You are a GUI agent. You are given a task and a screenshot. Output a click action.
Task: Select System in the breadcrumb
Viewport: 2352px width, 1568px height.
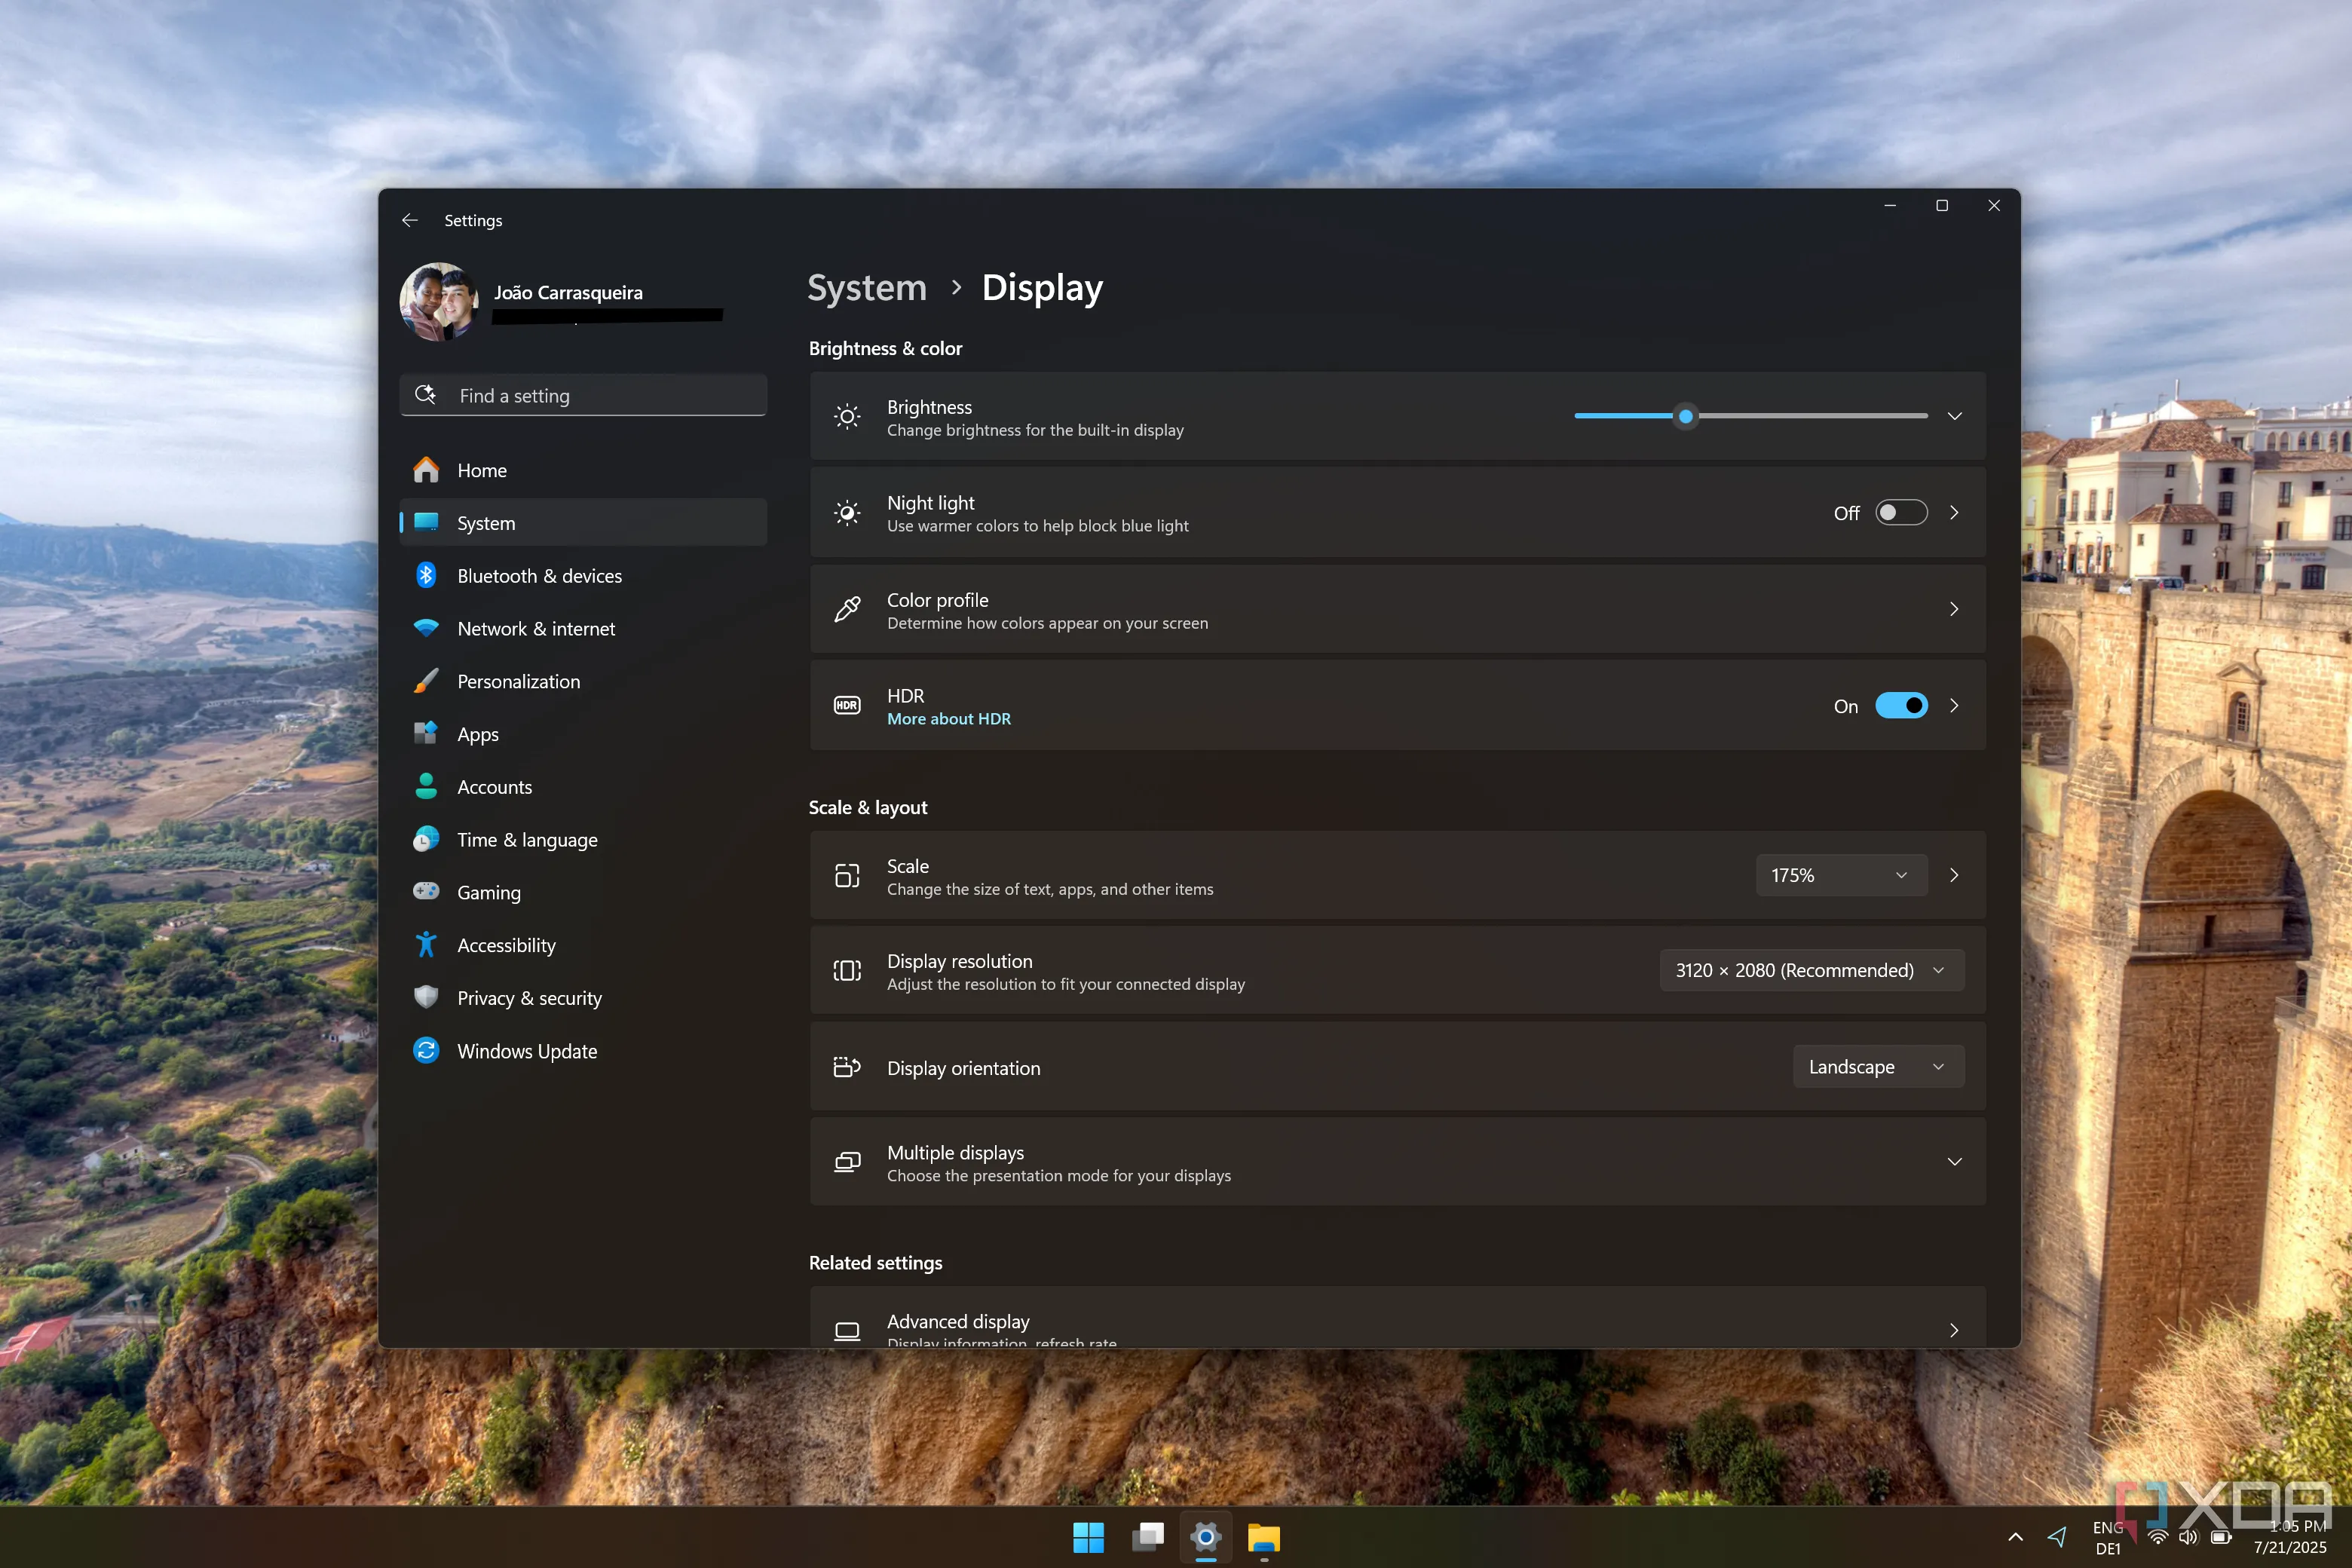coord(866,288)
